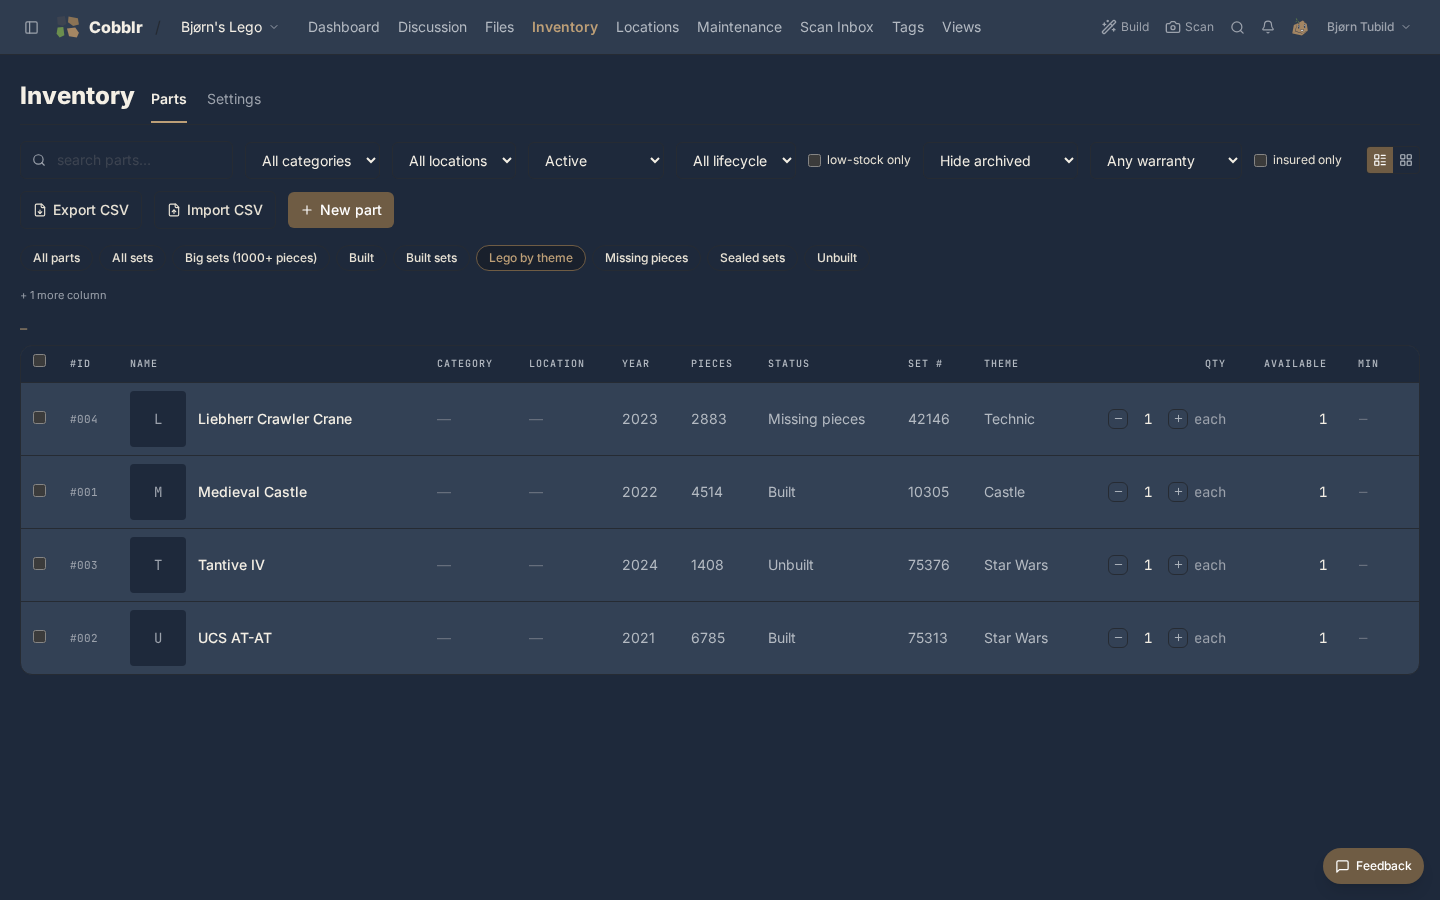This screenshot has height=900, width=1440.
Task: Open the All lifecycle dropdown
Action: pyautogui.click(x=742, y=160)
